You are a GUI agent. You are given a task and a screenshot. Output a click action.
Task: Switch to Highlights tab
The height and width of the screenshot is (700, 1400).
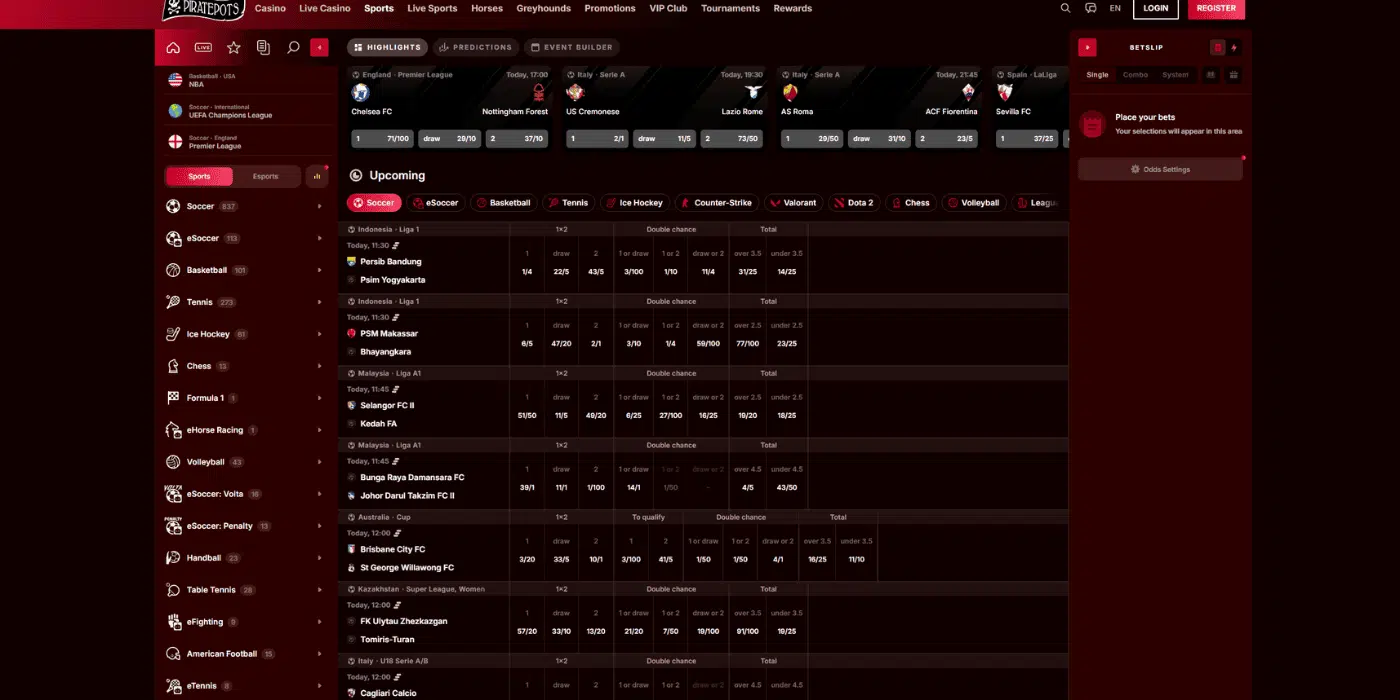click(x=387, y=47)
